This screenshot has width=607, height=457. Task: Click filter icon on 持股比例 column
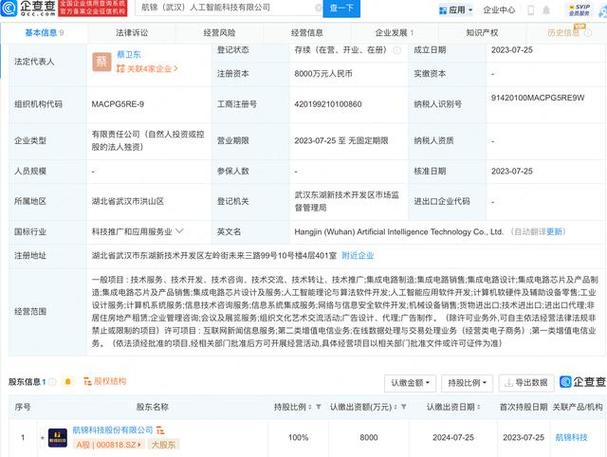tap(318, 407)
